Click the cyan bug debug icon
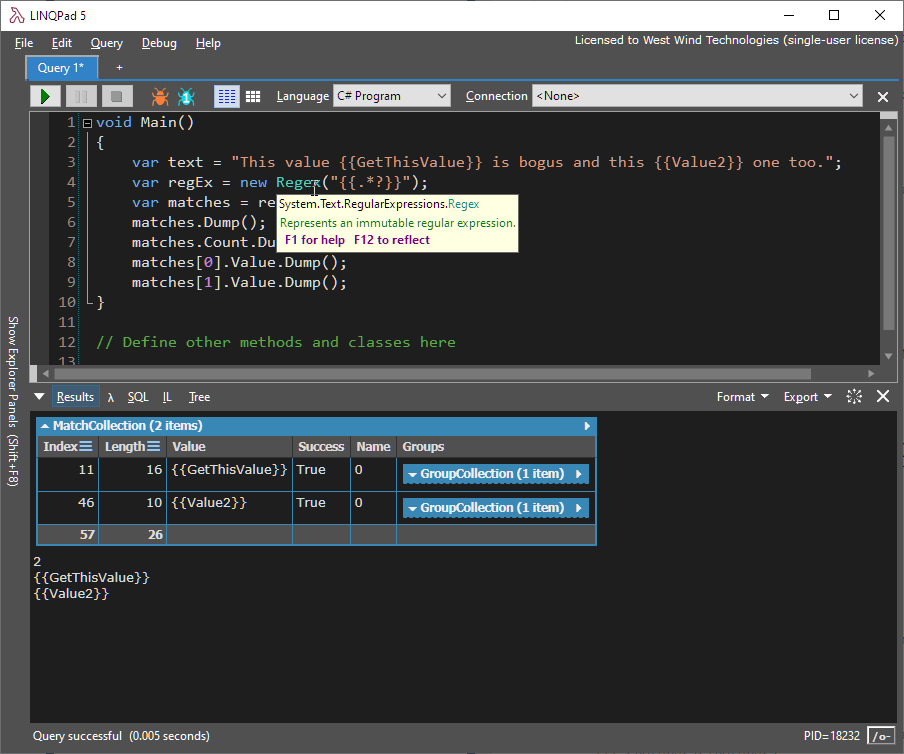The width and height of the screenshot is (904, 754). pyautogui.click(x=186, y=96)
